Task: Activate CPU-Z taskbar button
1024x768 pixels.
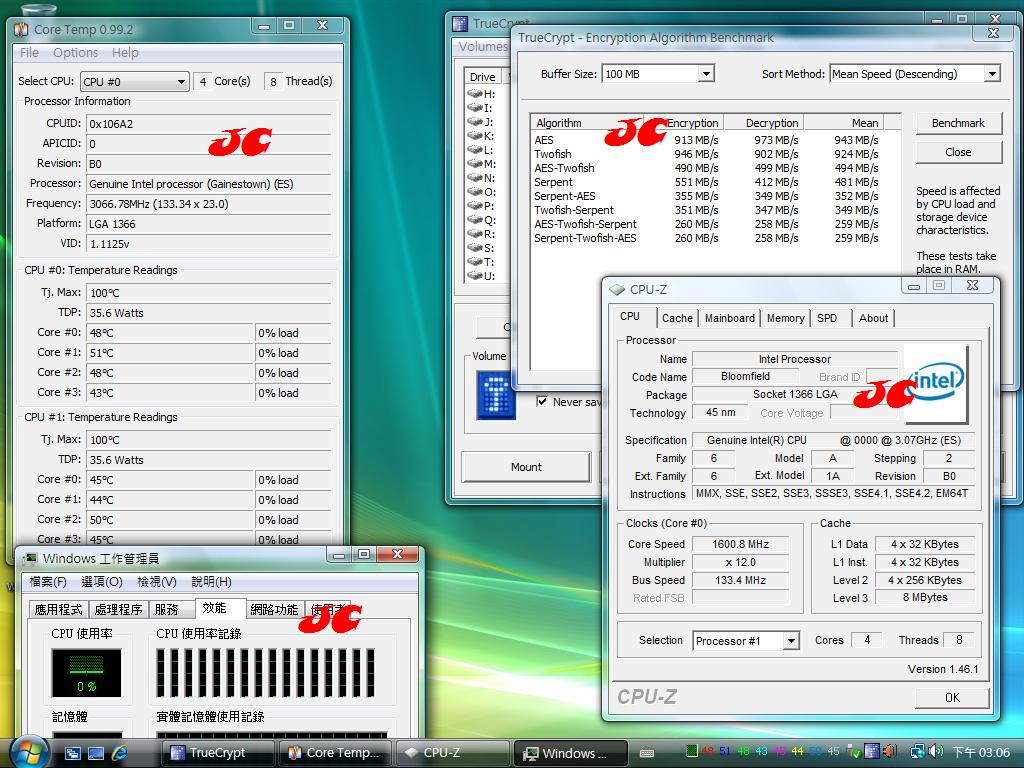Action: pos(452,753)
